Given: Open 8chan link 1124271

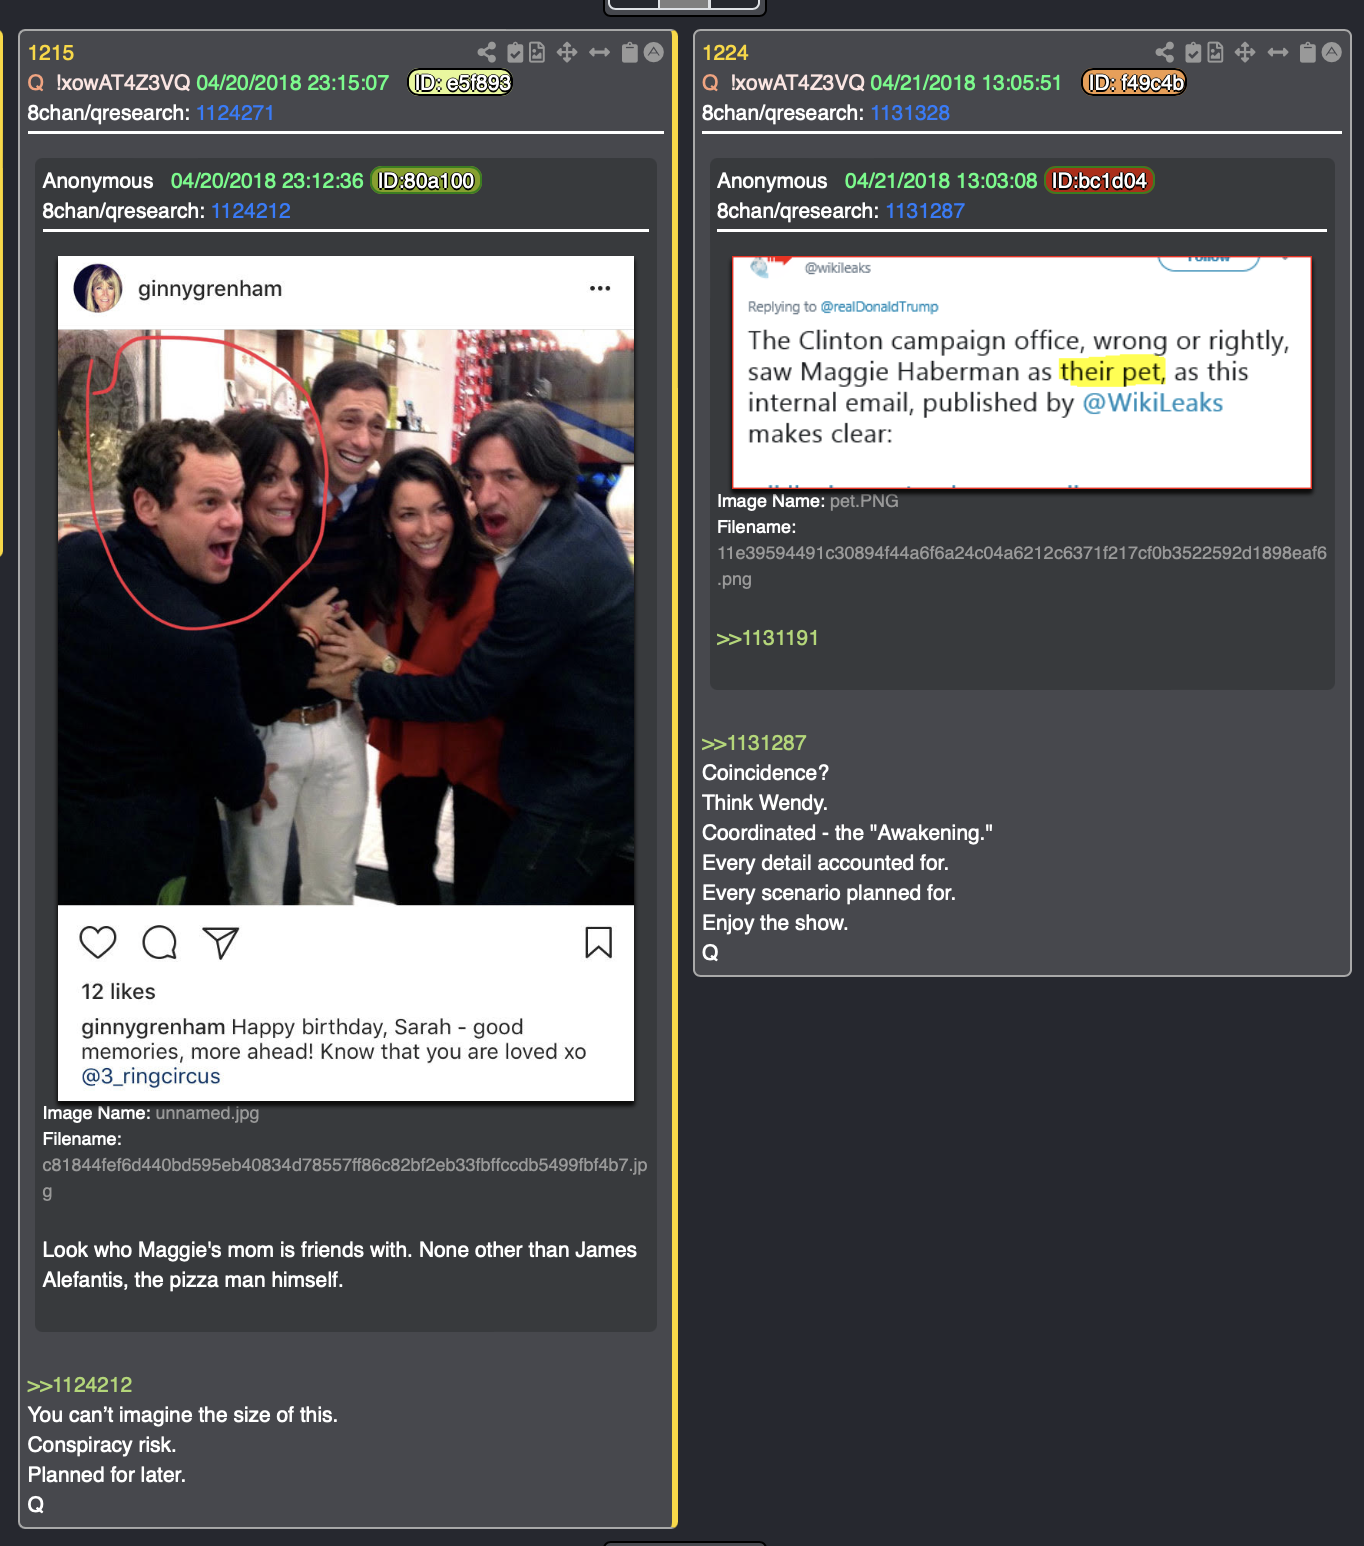Looking at the screenshot, I should (x=235, y=113).
